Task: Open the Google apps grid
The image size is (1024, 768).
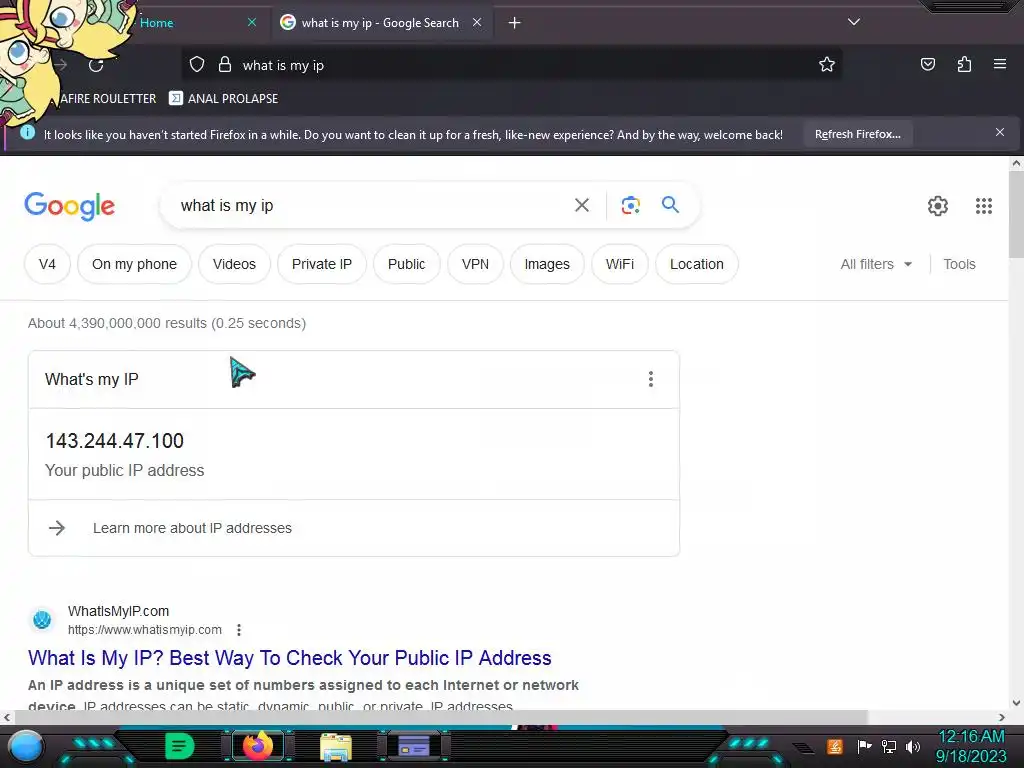Action: click(x=984, y=206)
